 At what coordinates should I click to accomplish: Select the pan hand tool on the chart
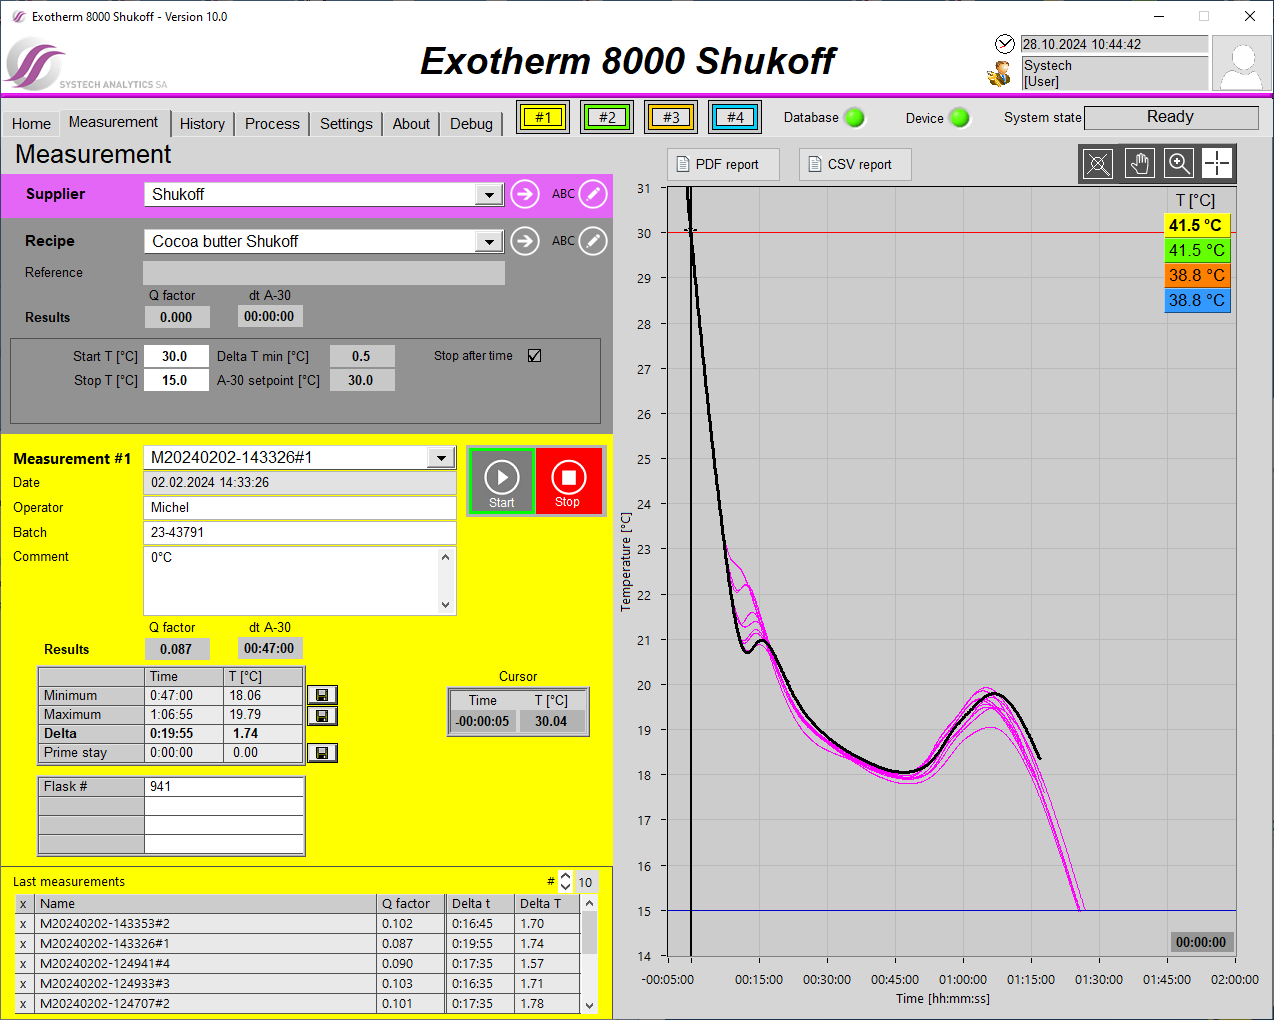point(1139,164)
